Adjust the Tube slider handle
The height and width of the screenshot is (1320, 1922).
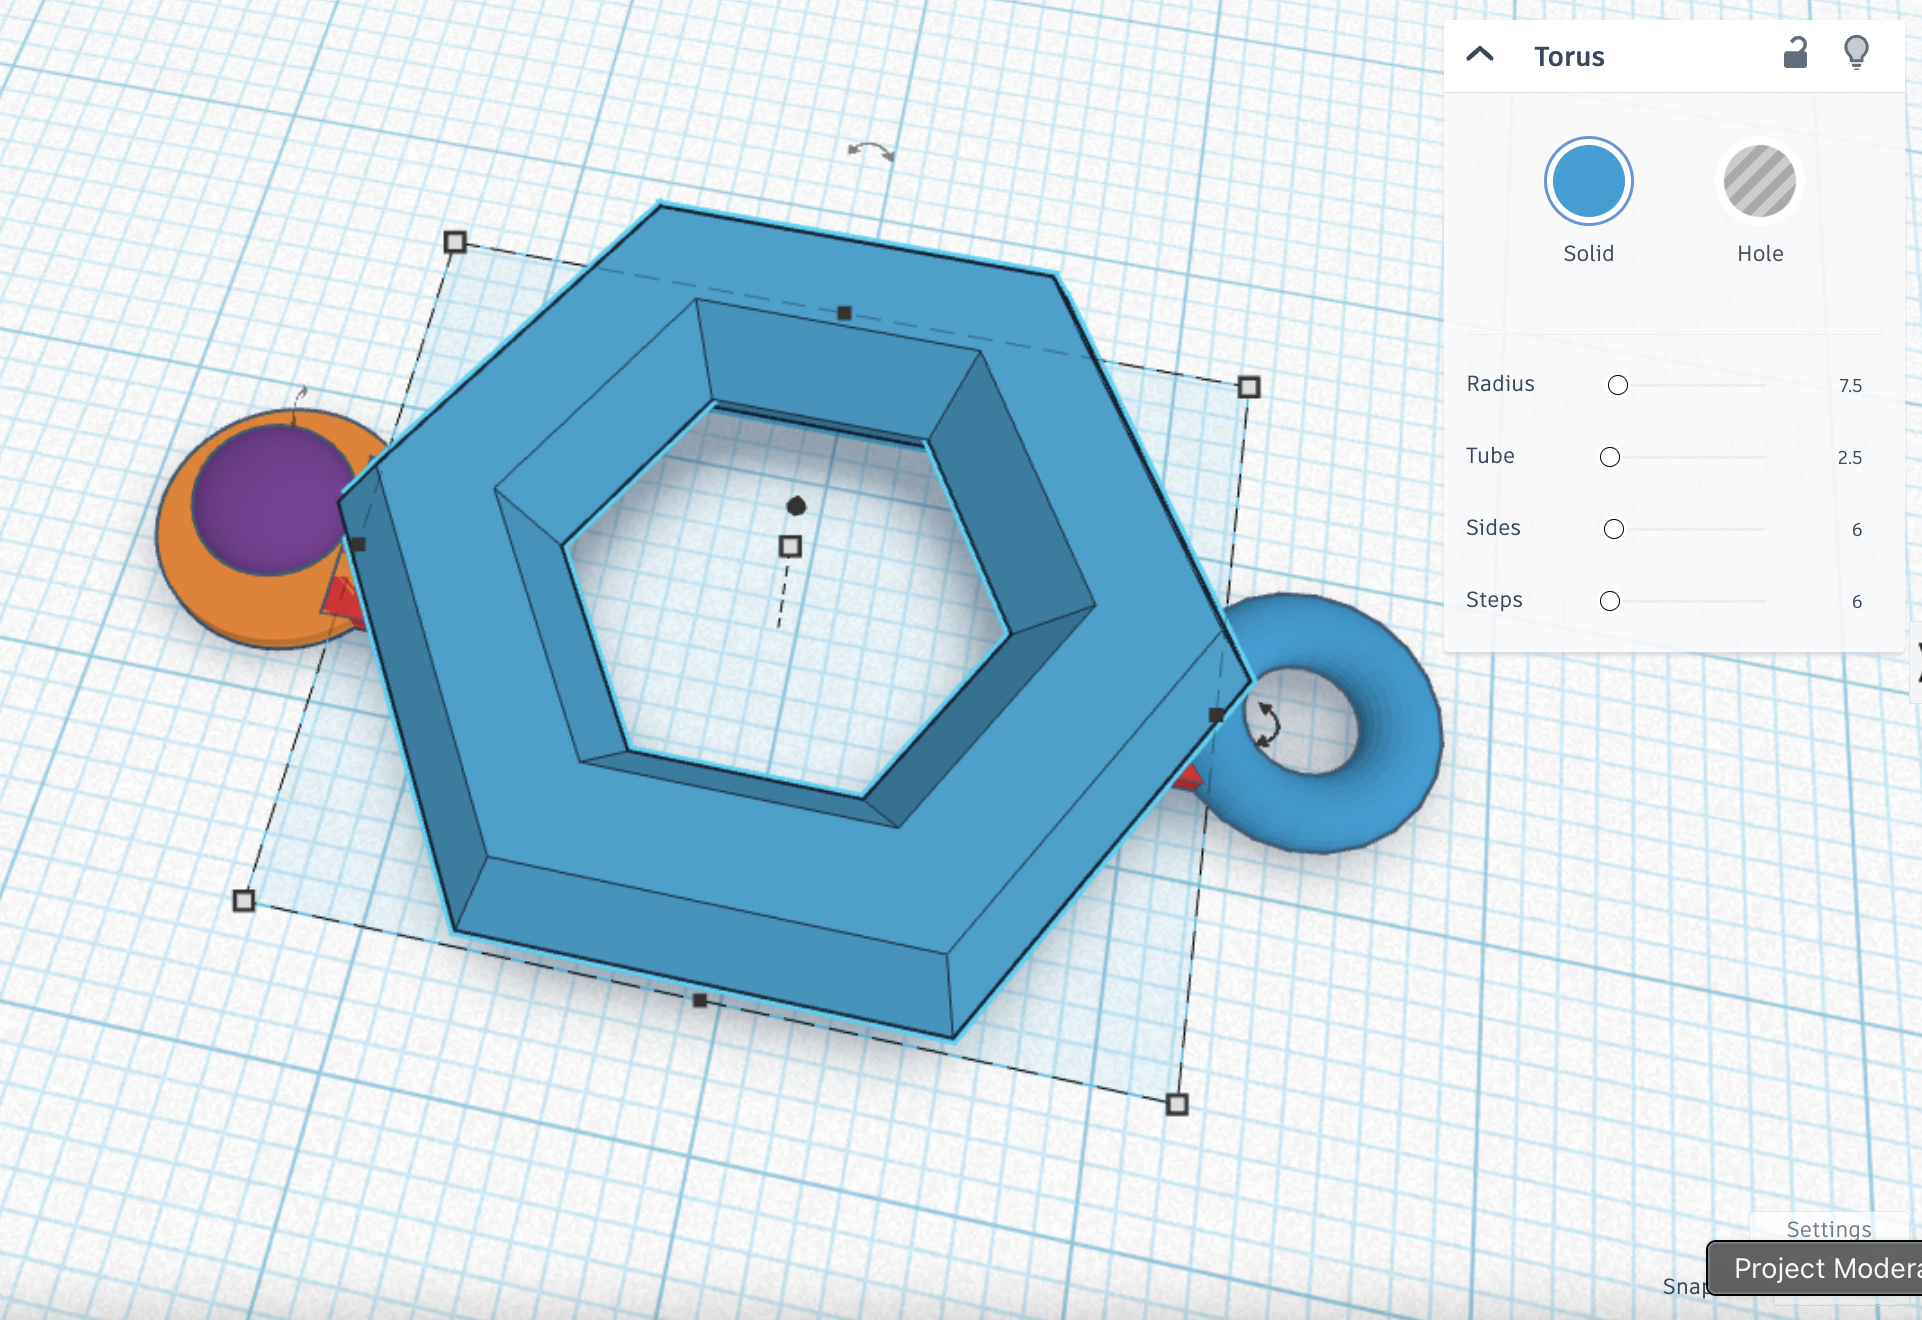[1610, 457]
